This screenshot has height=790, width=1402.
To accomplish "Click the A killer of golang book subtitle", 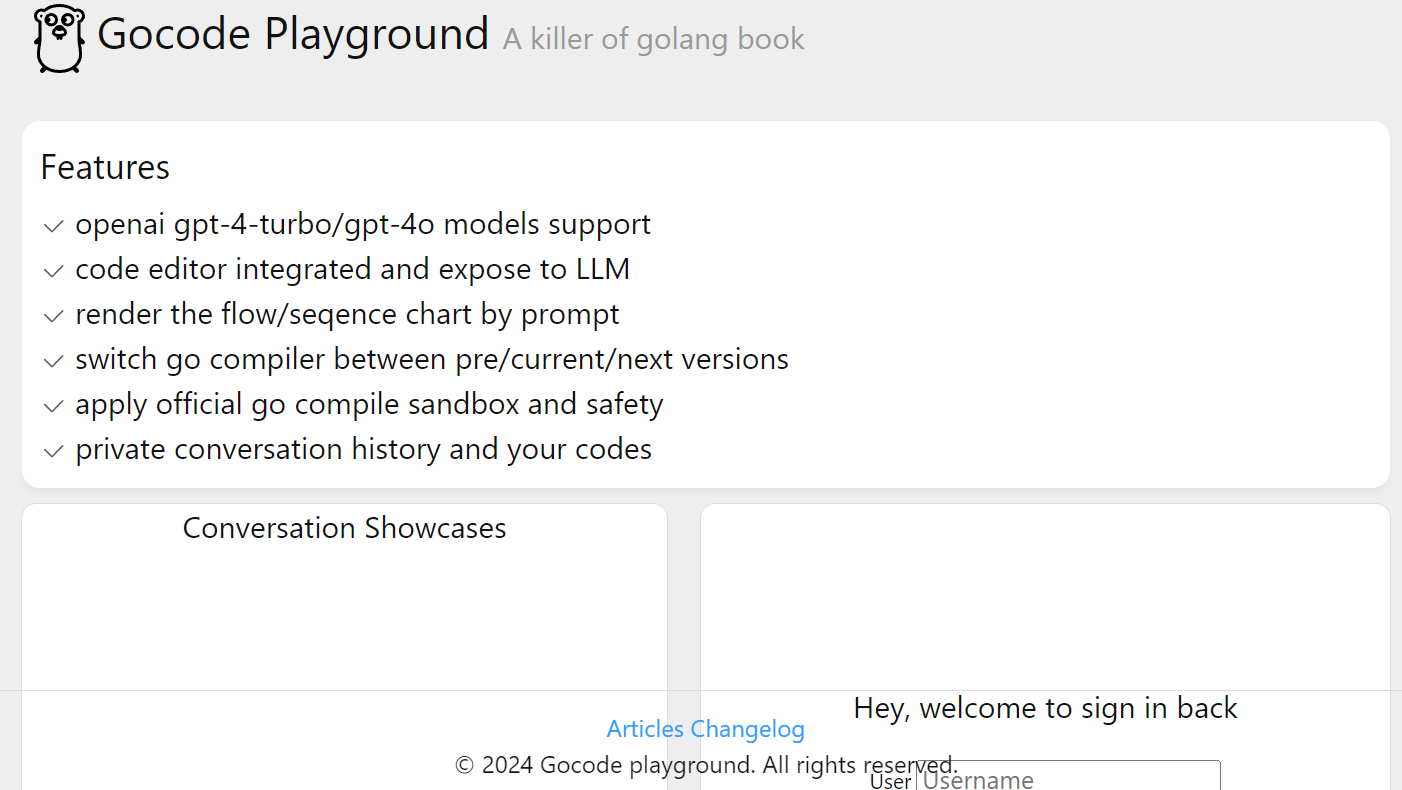I will pyautogui.click(x=653, y=39).
